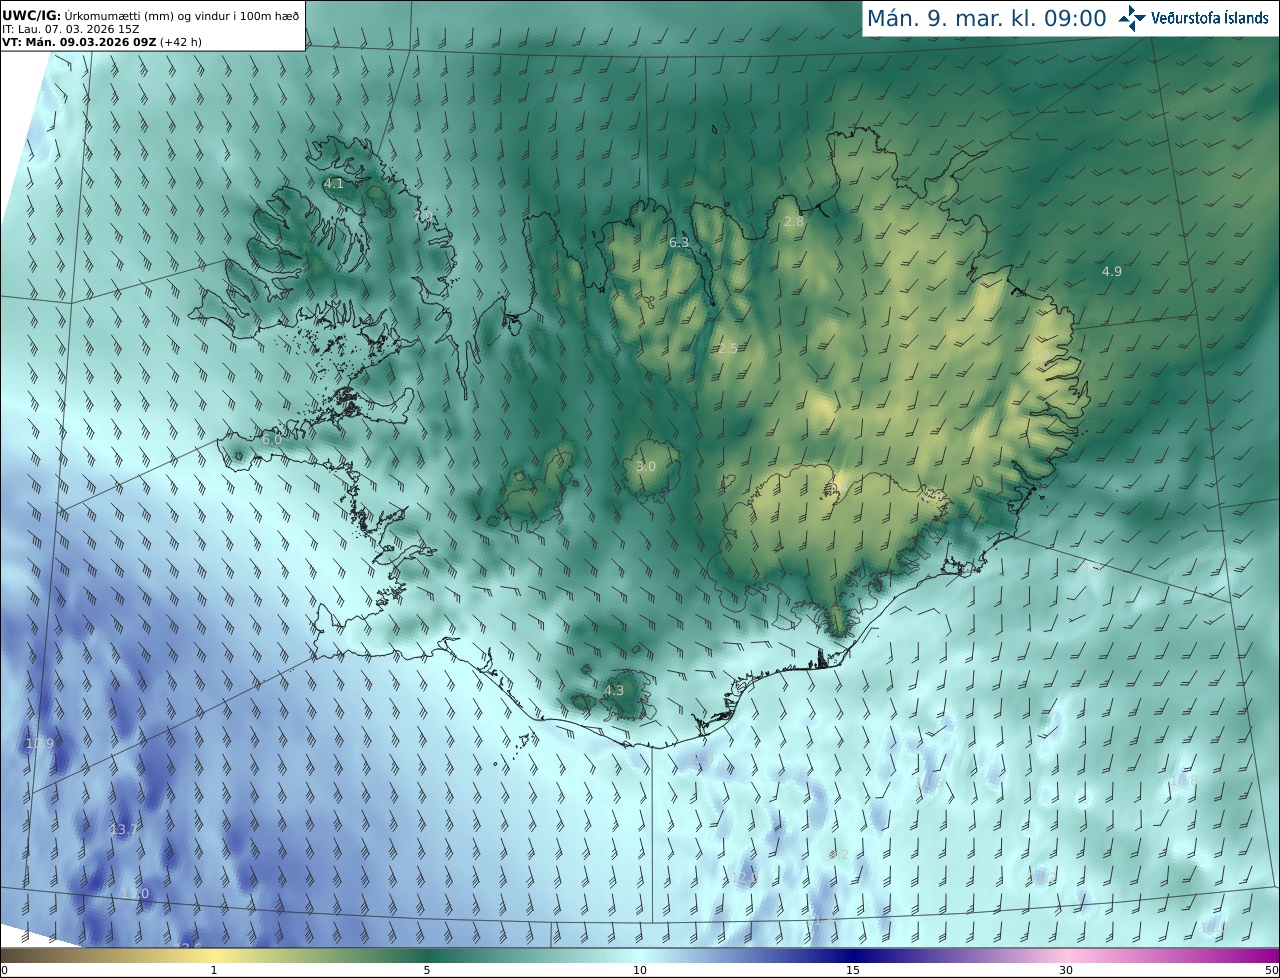
Task: Click the colour scale label 10
Action: (x=640, y=971)
